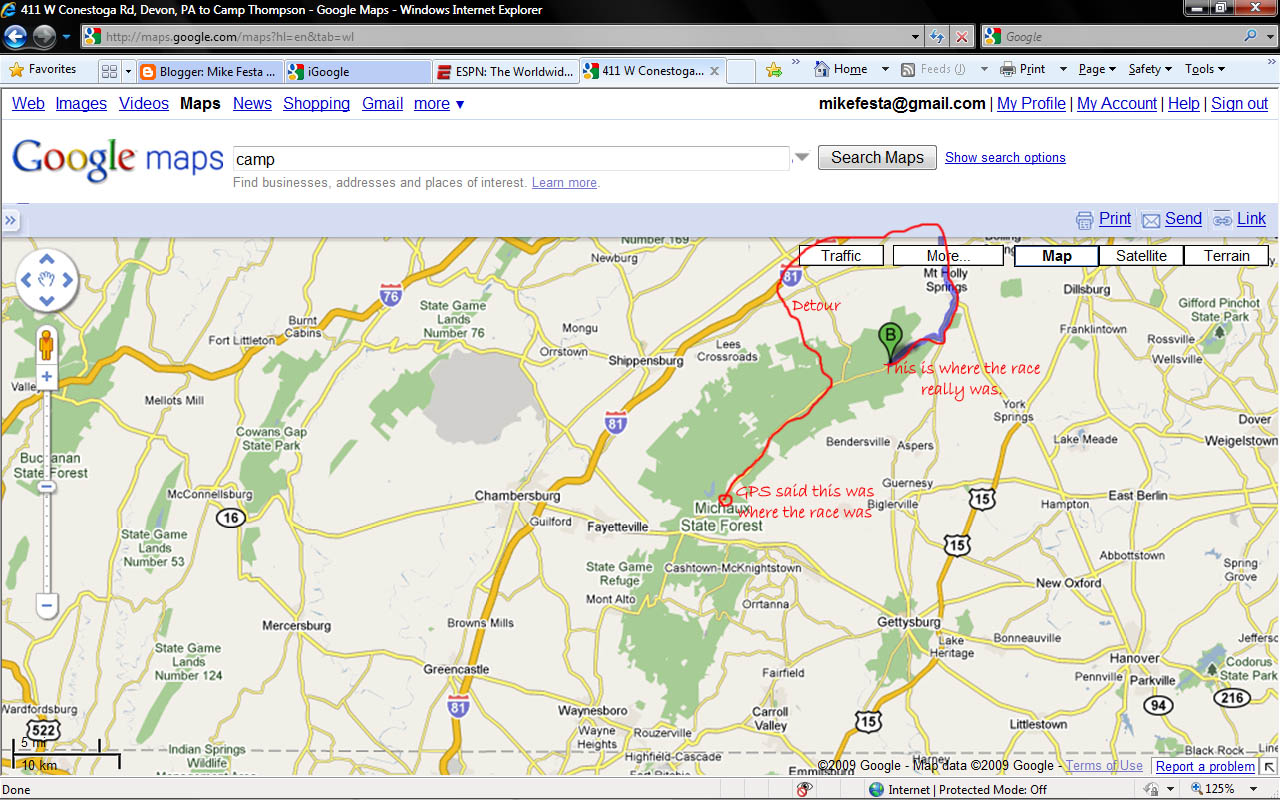Show the hidden left panel with double-arrow
1280x800 pixels.
click(x=11, y=220)
